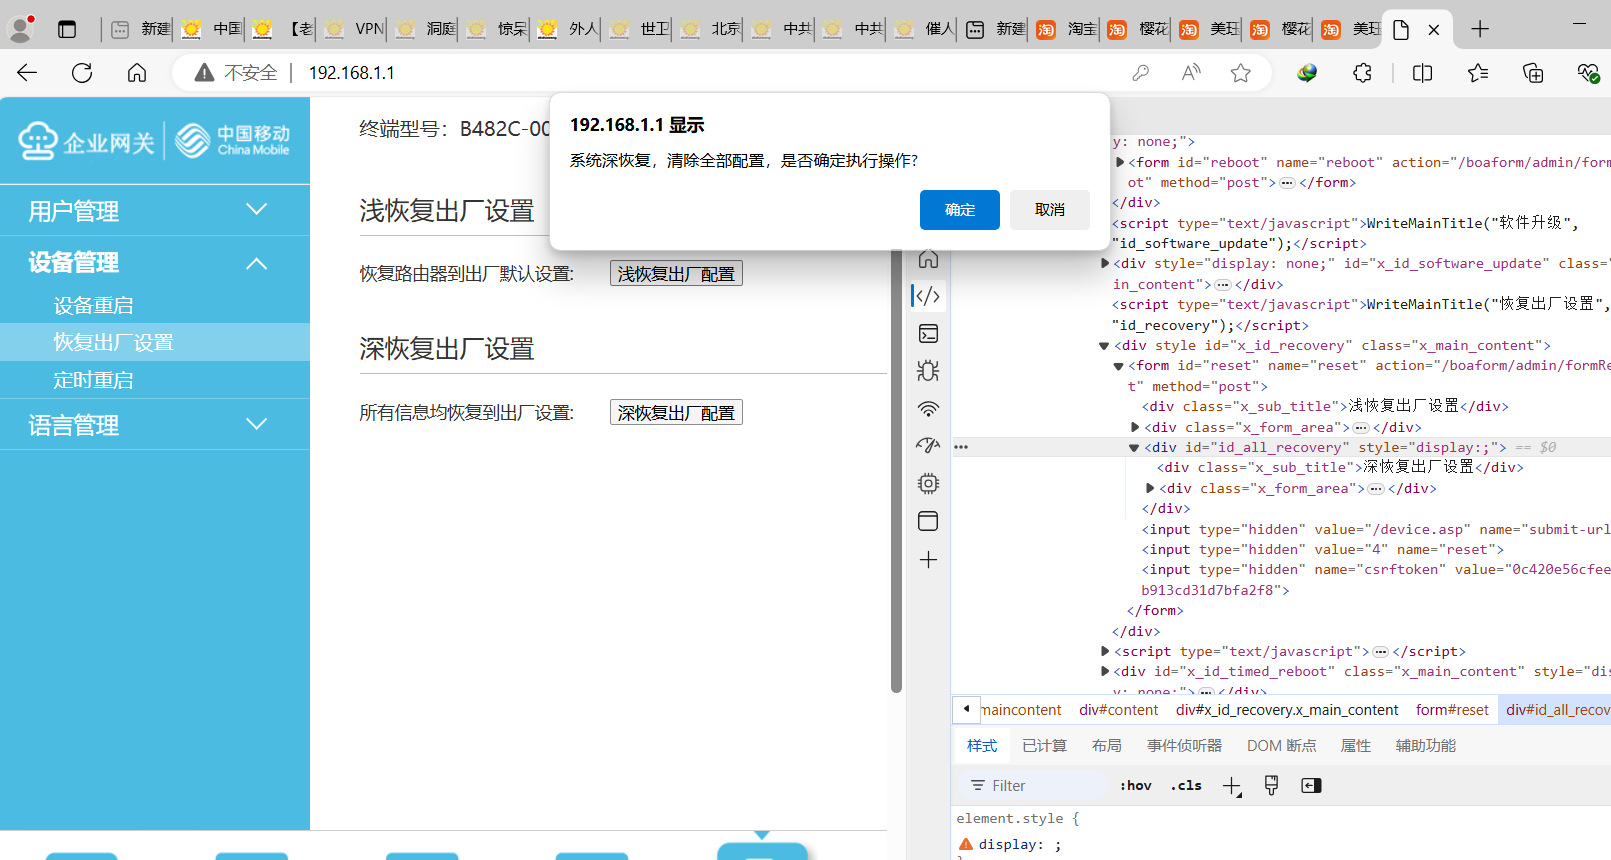Click the 不安全 security warning icon

coord(205,73)
